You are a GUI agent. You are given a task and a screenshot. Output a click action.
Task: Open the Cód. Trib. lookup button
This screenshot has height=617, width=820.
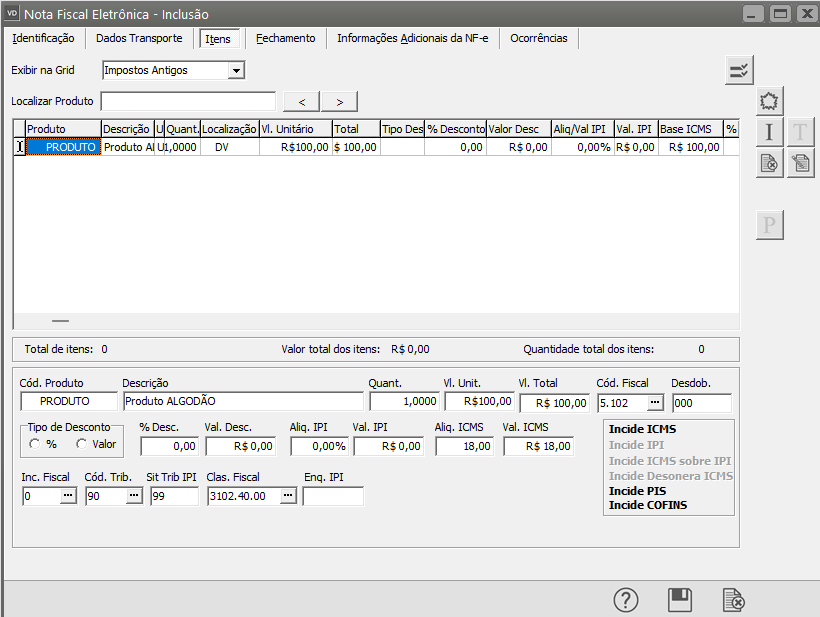(x=134, y=495)
